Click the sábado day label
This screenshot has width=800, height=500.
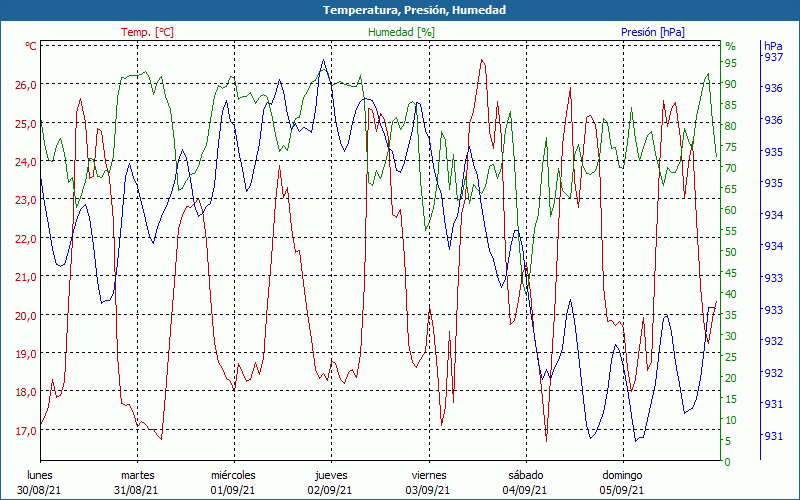click(526, 475)
